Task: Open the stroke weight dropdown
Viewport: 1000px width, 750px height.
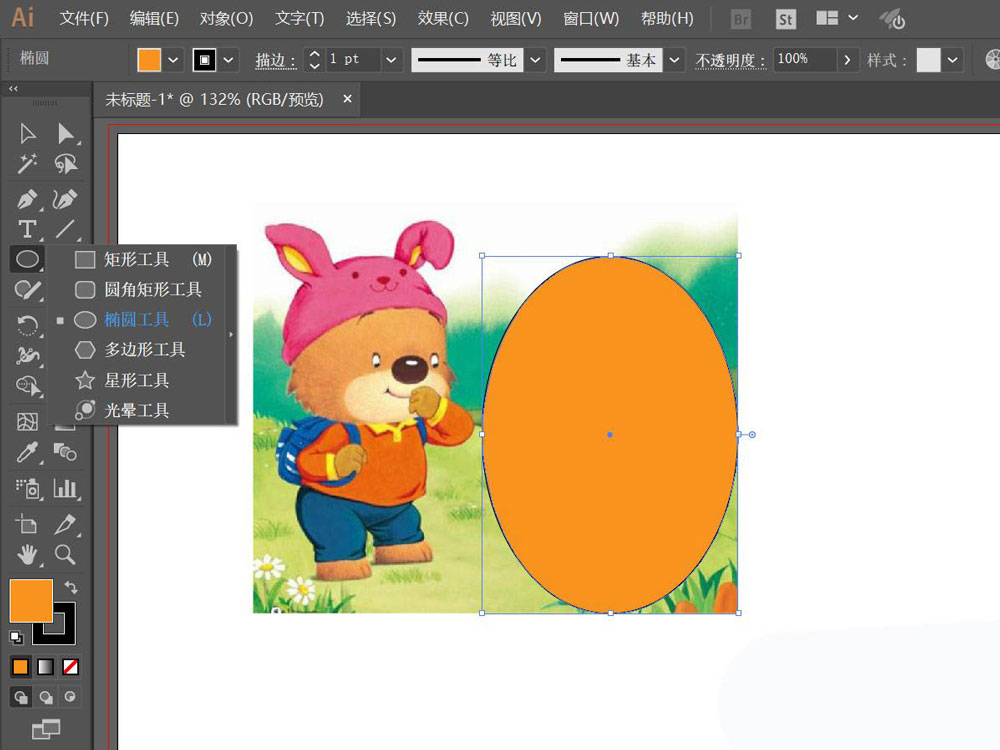Action: click(x=391, y=60)
